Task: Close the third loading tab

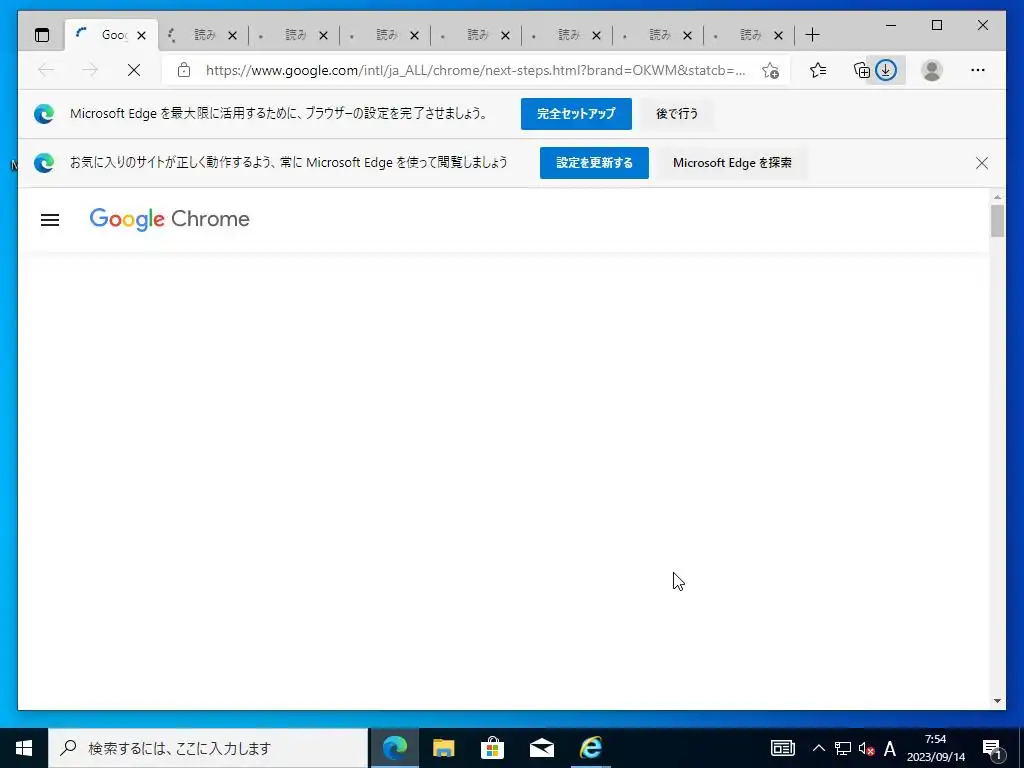Action: click(x=323, y=35)
